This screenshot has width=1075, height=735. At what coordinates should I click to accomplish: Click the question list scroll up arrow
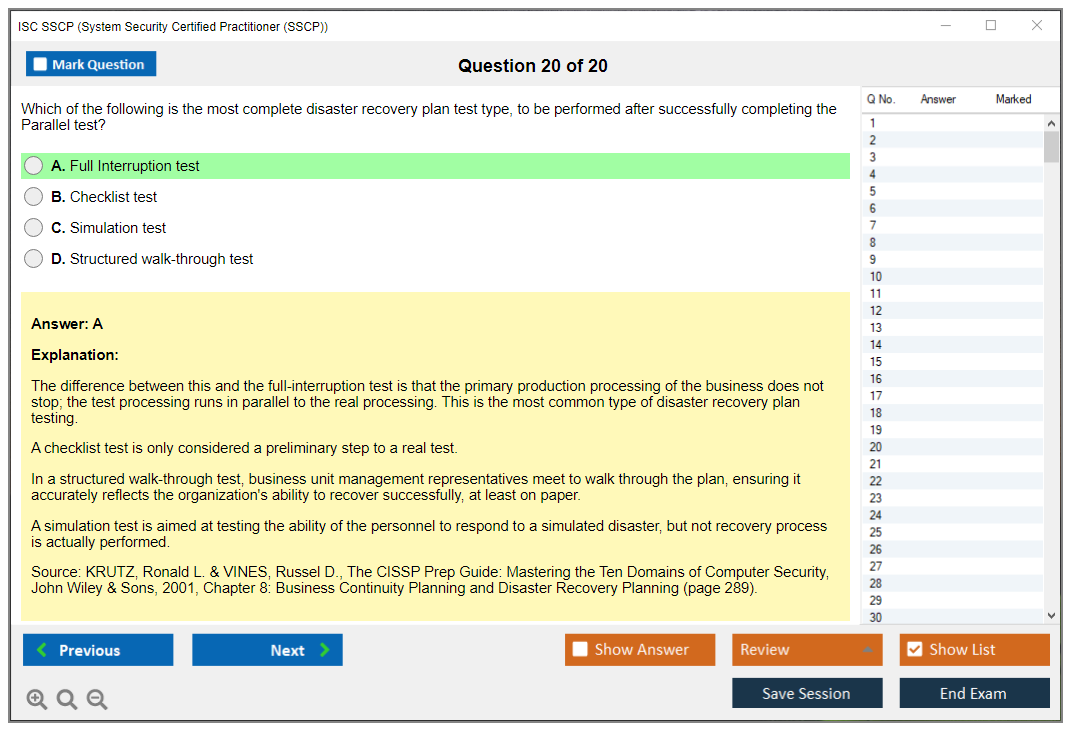[x=1050, y=123]
